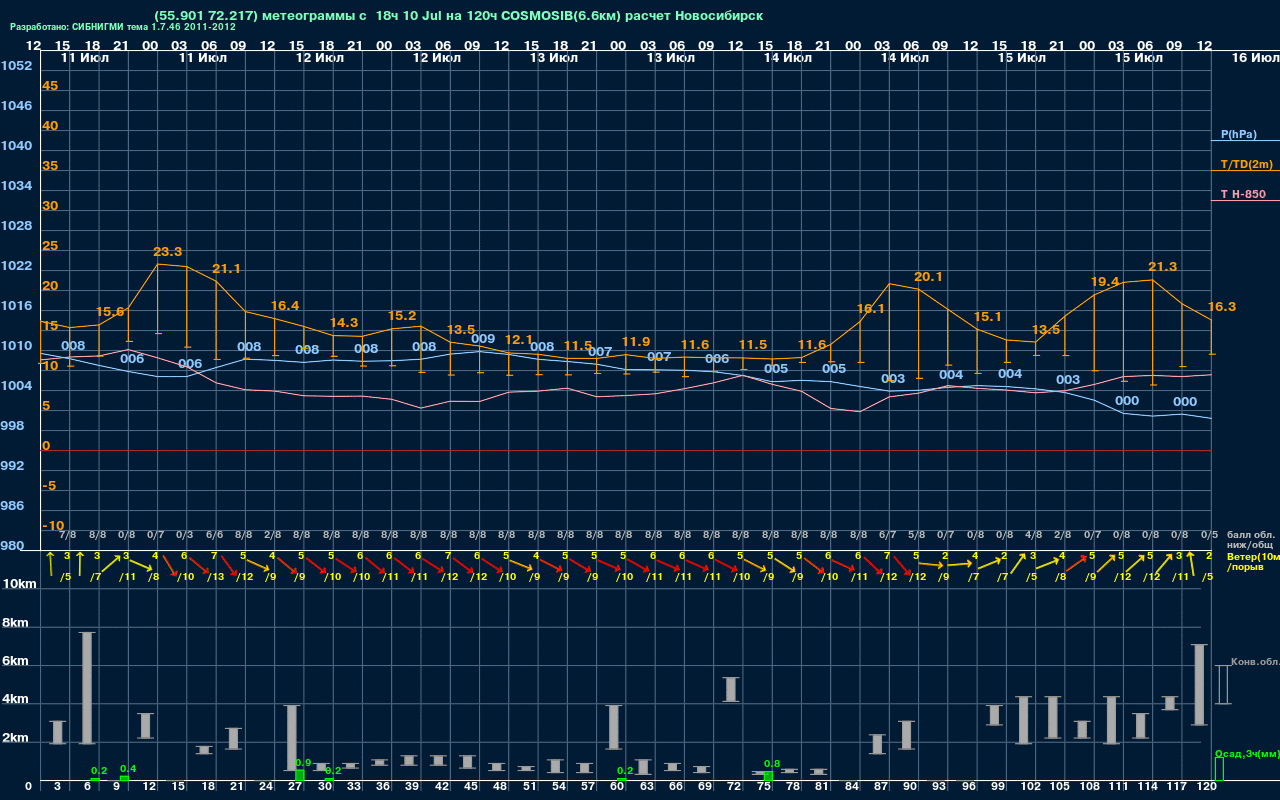Click the 14.3 temperature label
The image size is (1280, 800).
click(344, 323)
